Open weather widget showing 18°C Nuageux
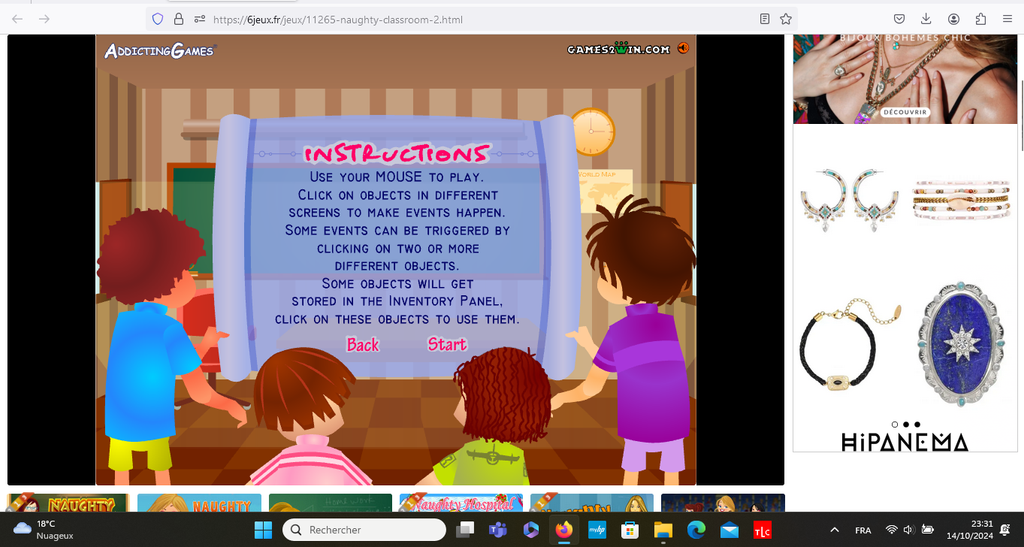Viewport: 1024px width, 547px height. [43, 529]
